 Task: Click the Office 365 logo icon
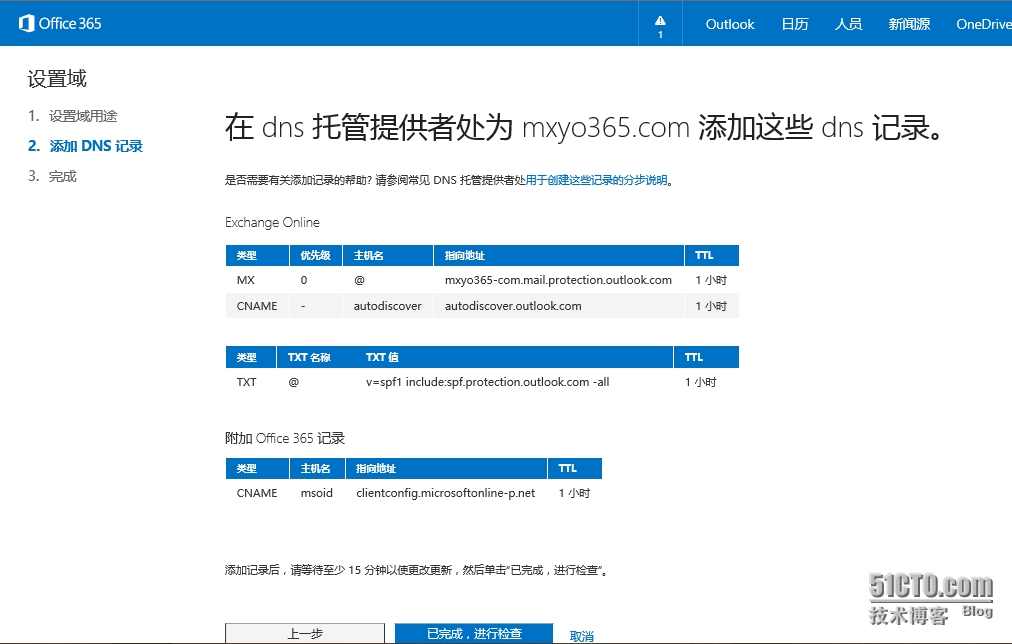pos(27,23)
